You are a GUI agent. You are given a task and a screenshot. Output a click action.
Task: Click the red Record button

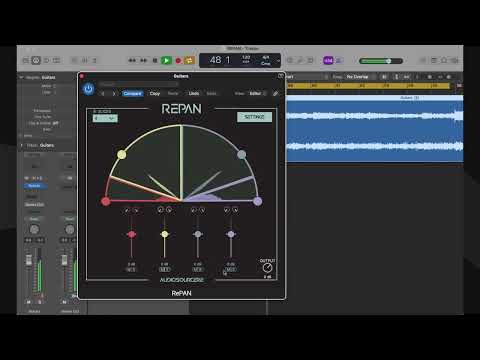click(178, 60)
